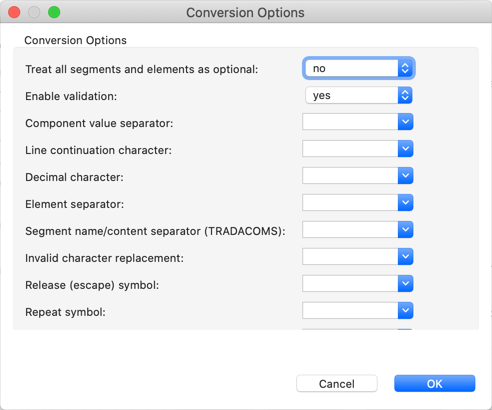Expand Segment name/content separator dropdown arrow
Viewport: 492px width, 410px height.
(405, 230)
